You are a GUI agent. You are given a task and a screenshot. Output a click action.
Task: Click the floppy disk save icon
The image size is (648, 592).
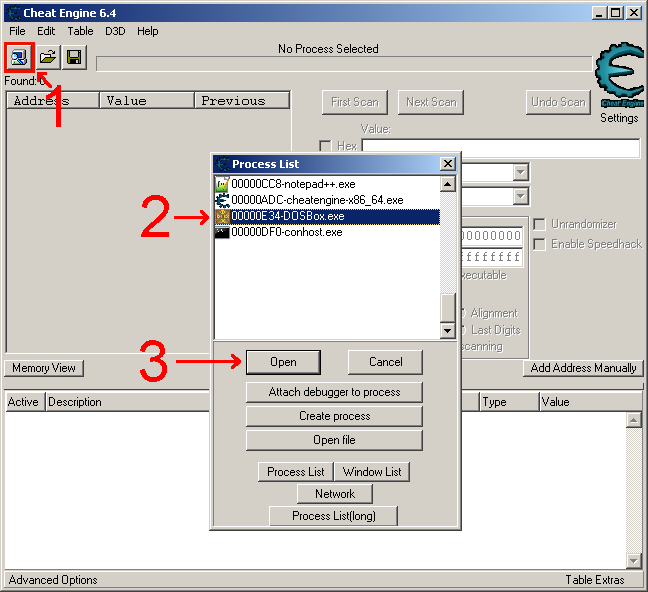coord(74,57)
